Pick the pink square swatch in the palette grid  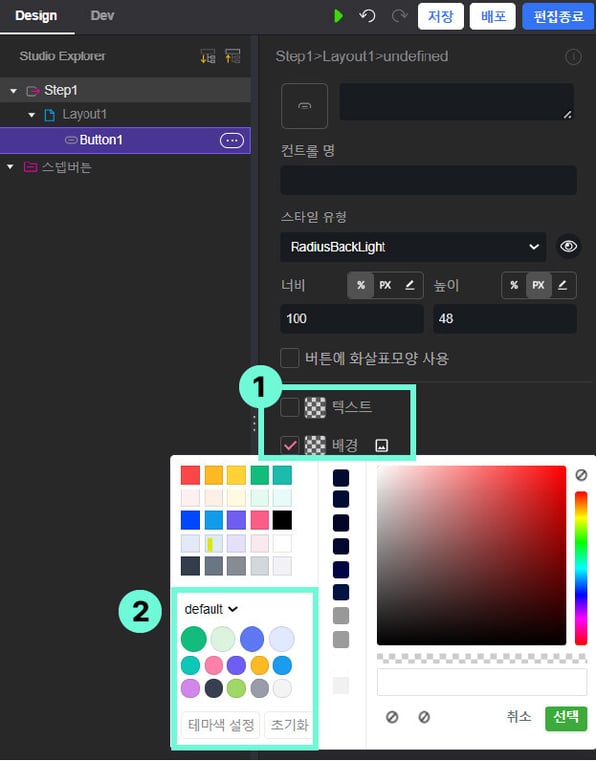pyautogui.click(x=260, y=520)
